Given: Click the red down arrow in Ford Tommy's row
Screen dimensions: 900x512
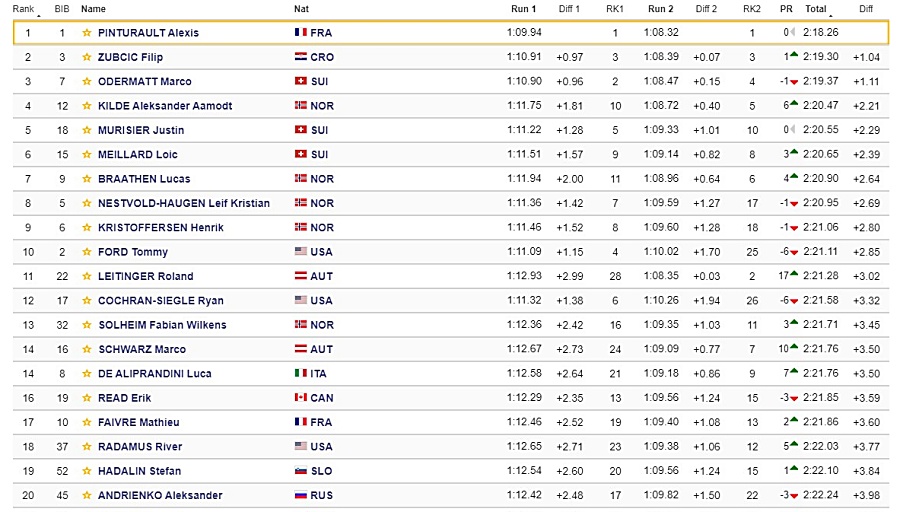Looking at the screenshot, I should point(794,252).
